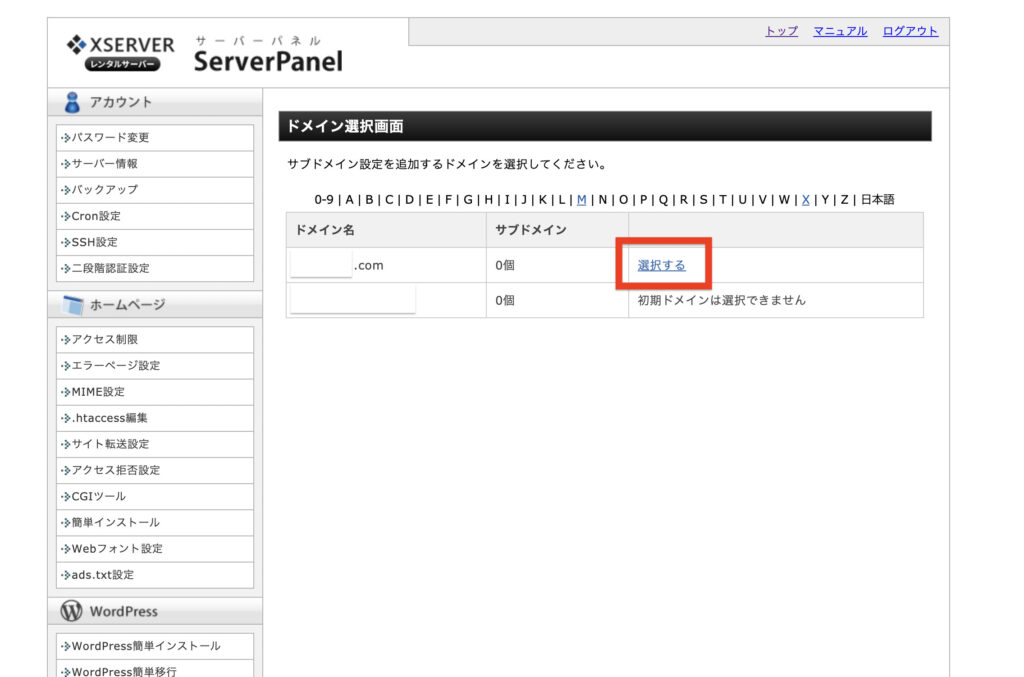Open SSH設定 menu item
This screenshot has width=1024, height=677.
pos(155,242)
